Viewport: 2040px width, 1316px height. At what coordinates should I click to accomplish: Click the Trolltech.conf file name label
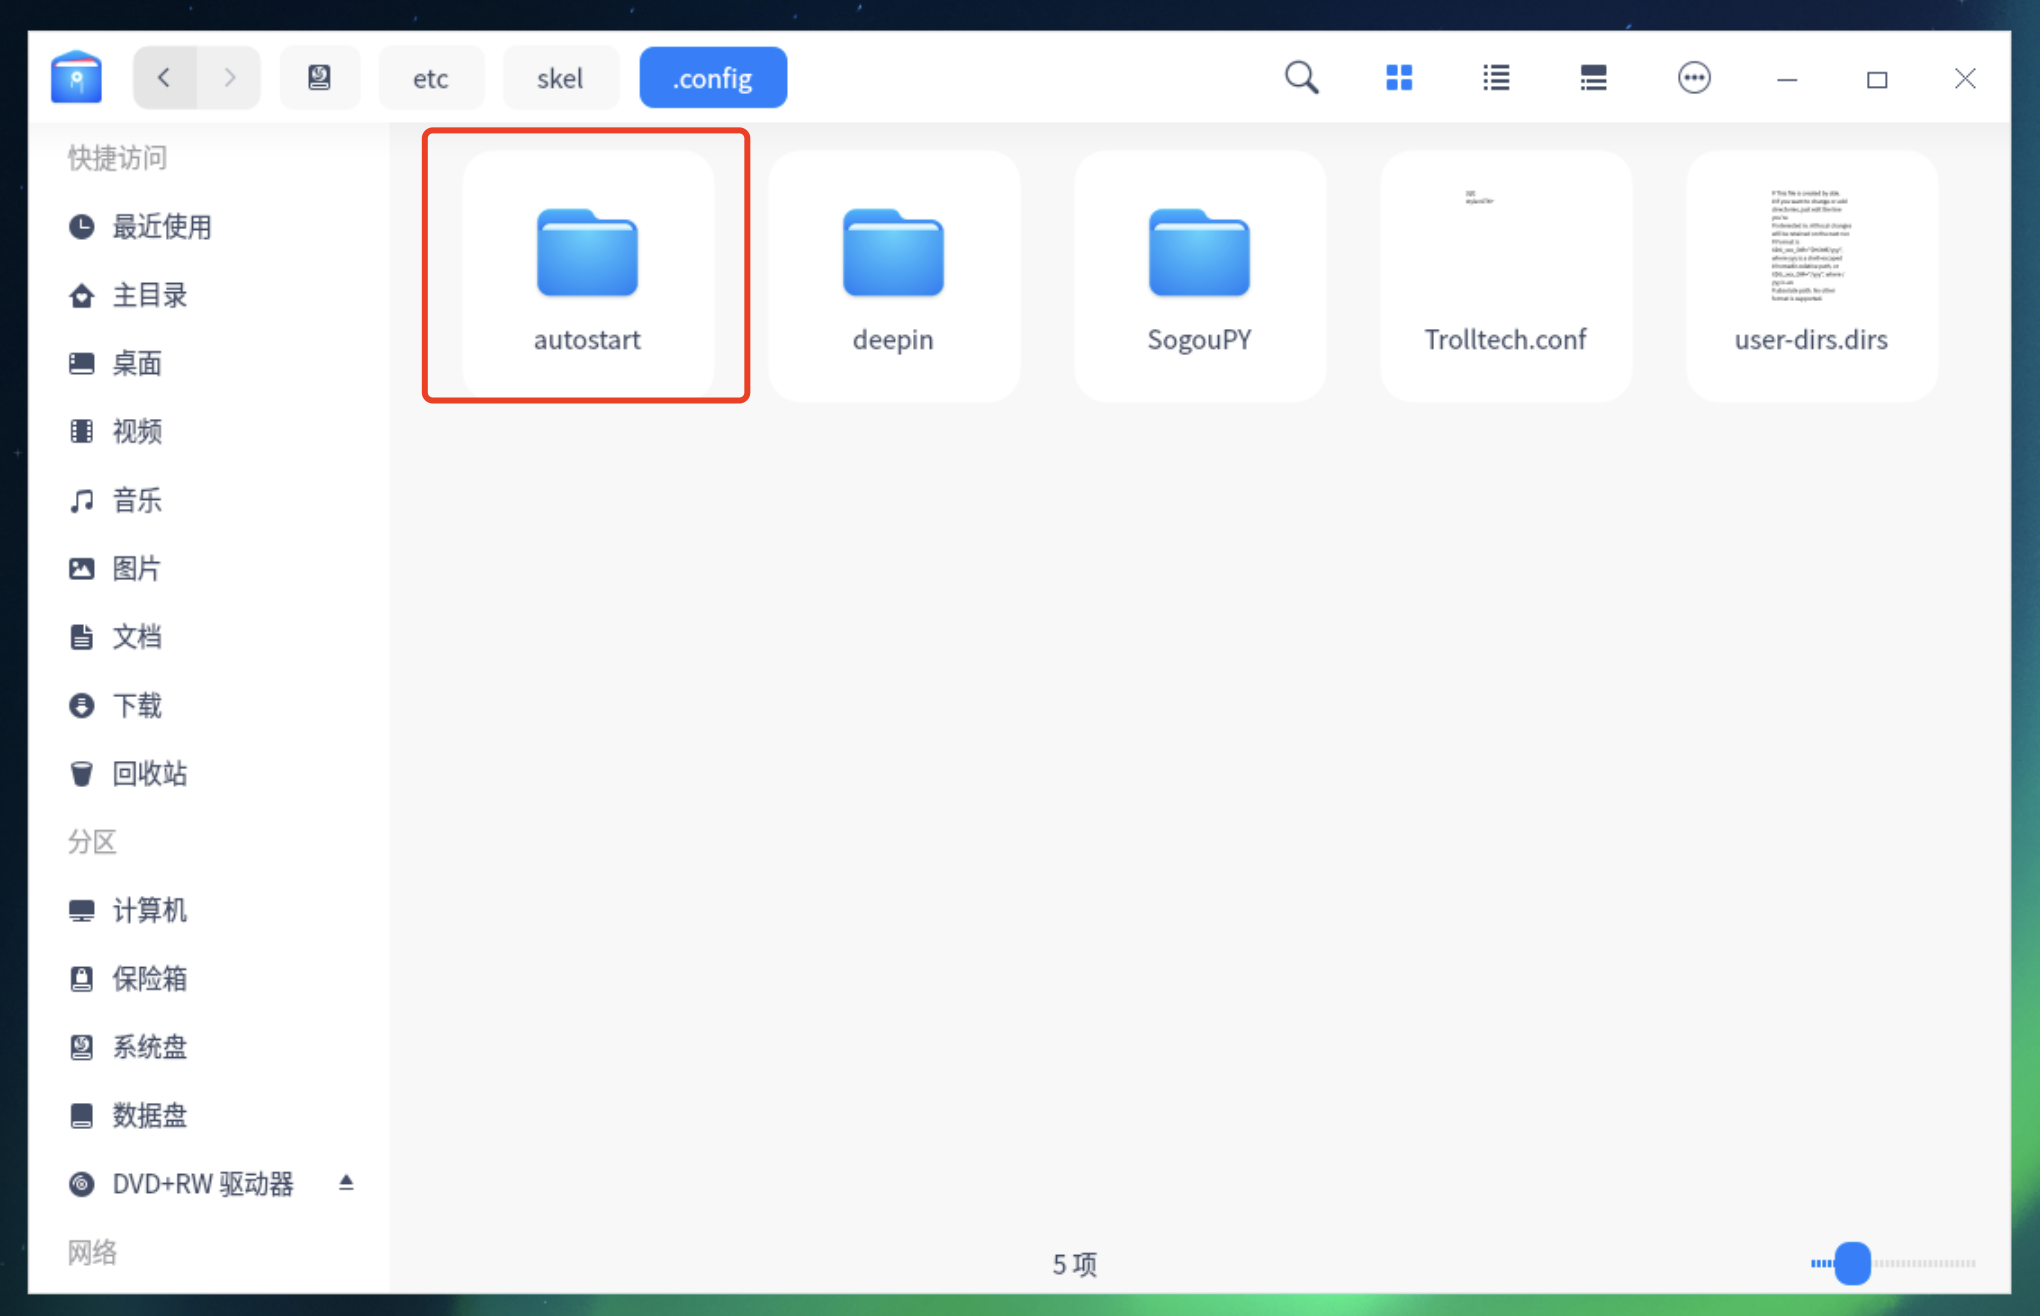pyautogui.click(x=1505, y=339)
